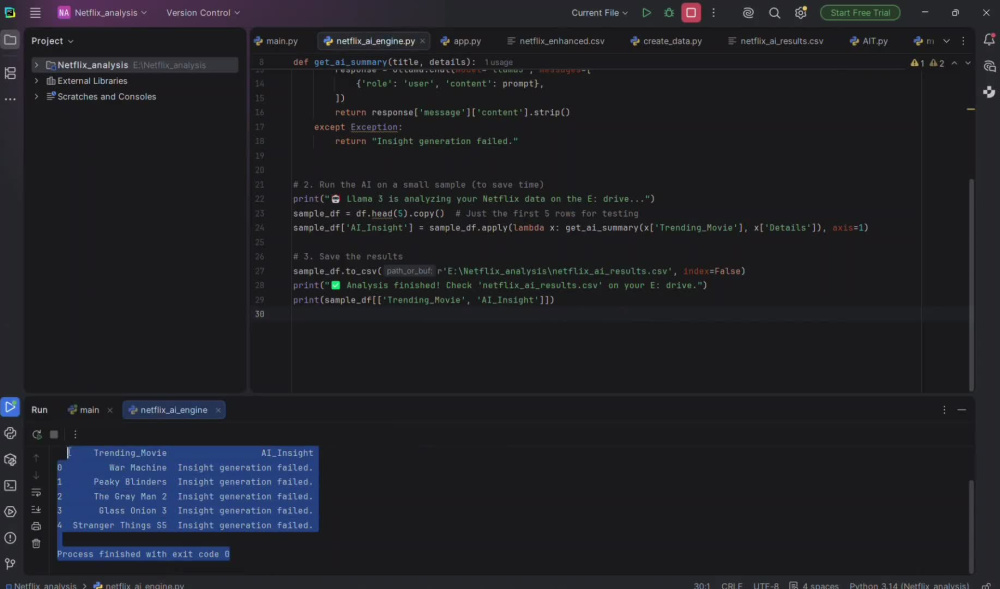
Task: Open the Project view selector dropdown
Action: [x=52, y=41]
